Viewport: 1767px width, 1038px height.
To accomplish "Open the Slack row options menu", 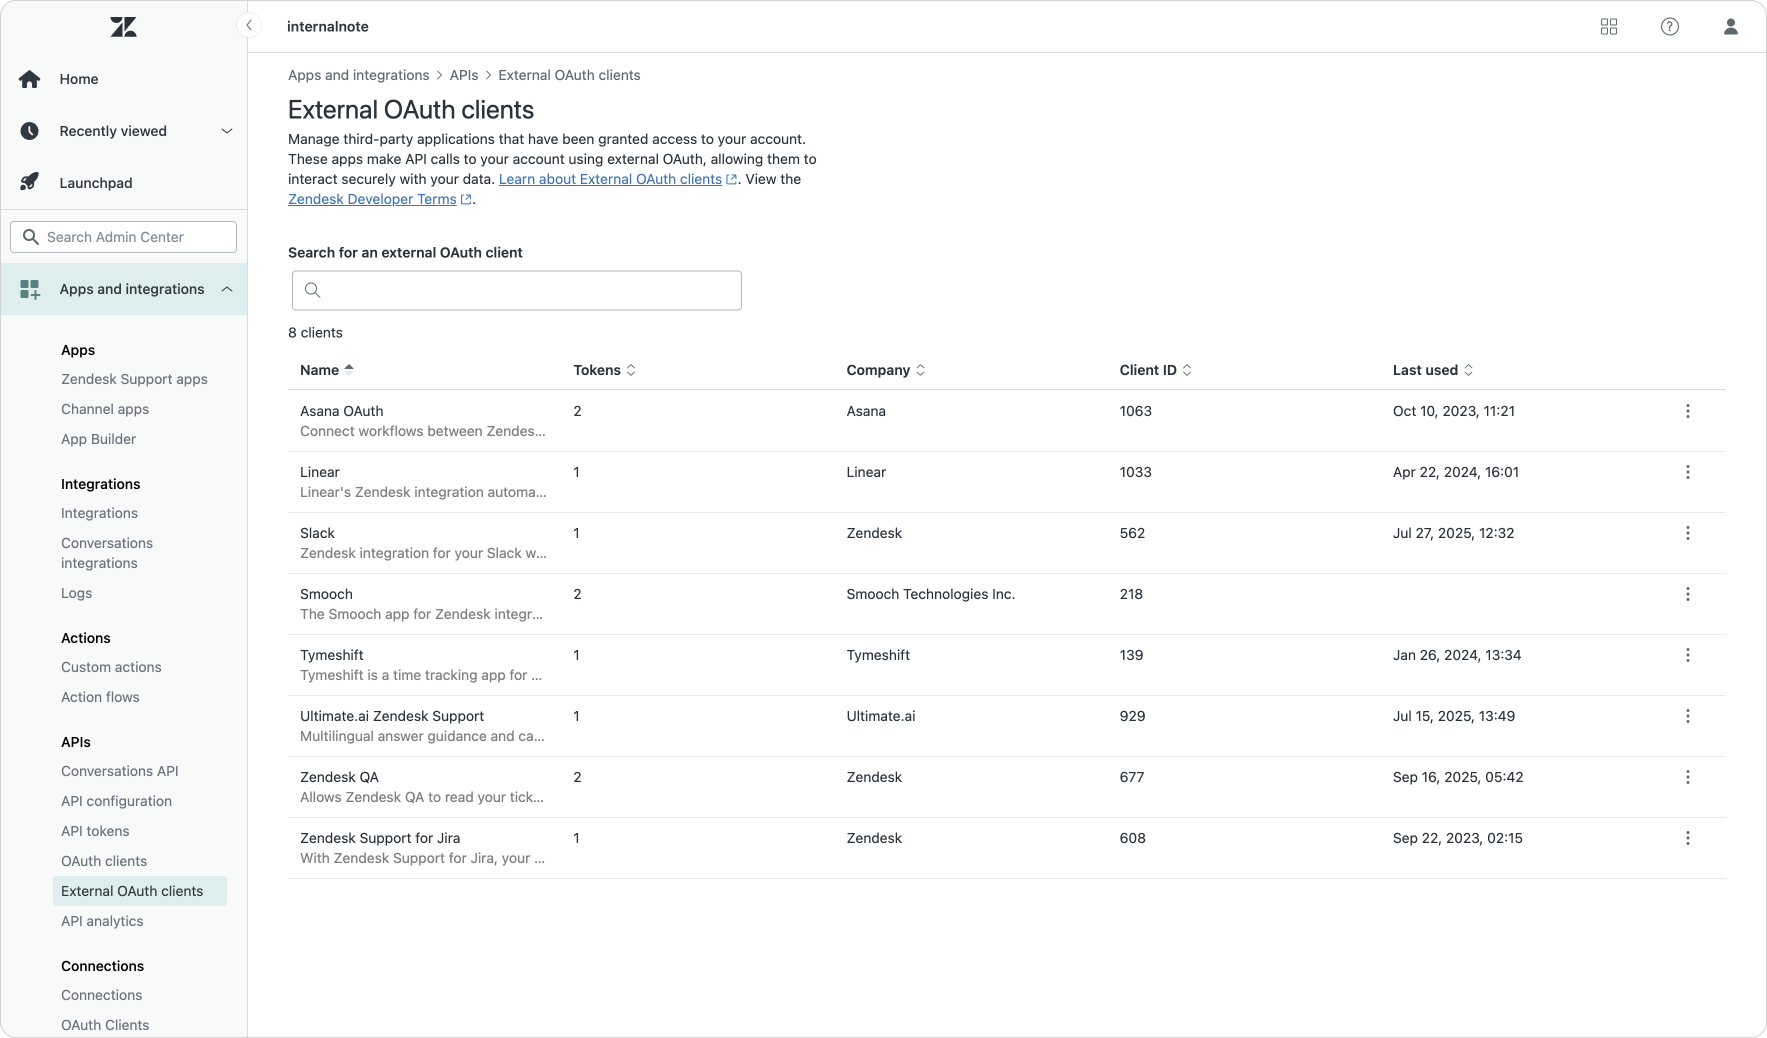I will pyautogui.click(x=1687, y=533).
